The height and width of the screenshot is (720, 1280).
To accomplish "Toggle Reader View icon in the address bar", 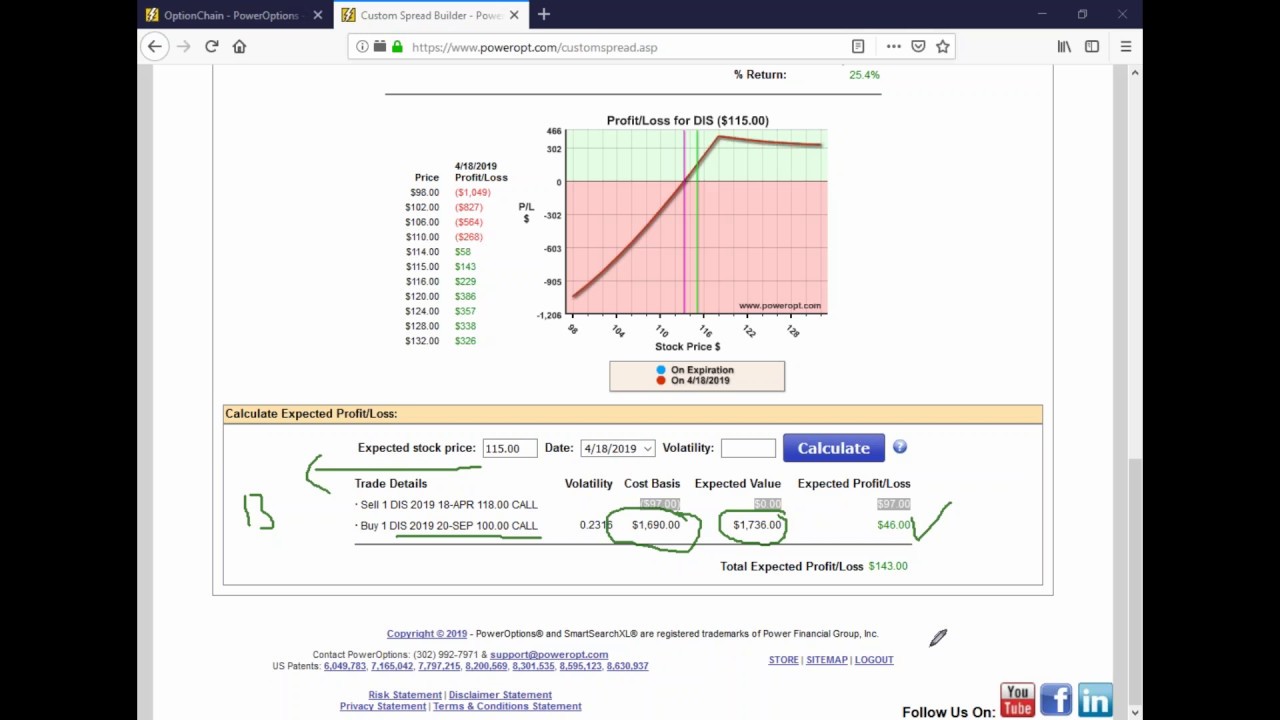I will [858, 47].
